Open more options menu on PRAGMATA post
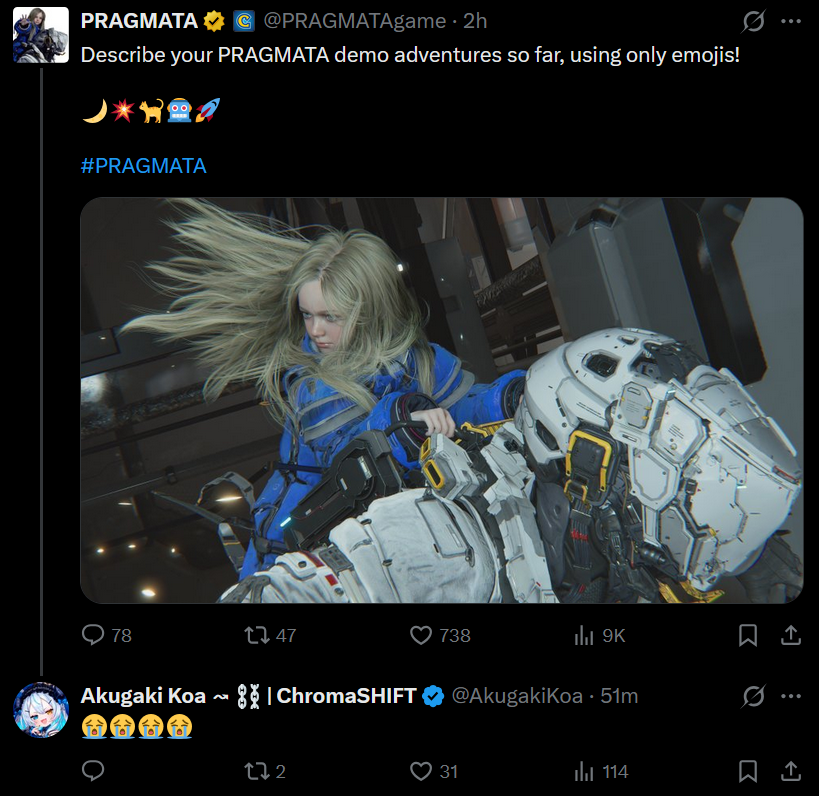Viewport: 819px width, 796px height. click(x=791, y=21)
